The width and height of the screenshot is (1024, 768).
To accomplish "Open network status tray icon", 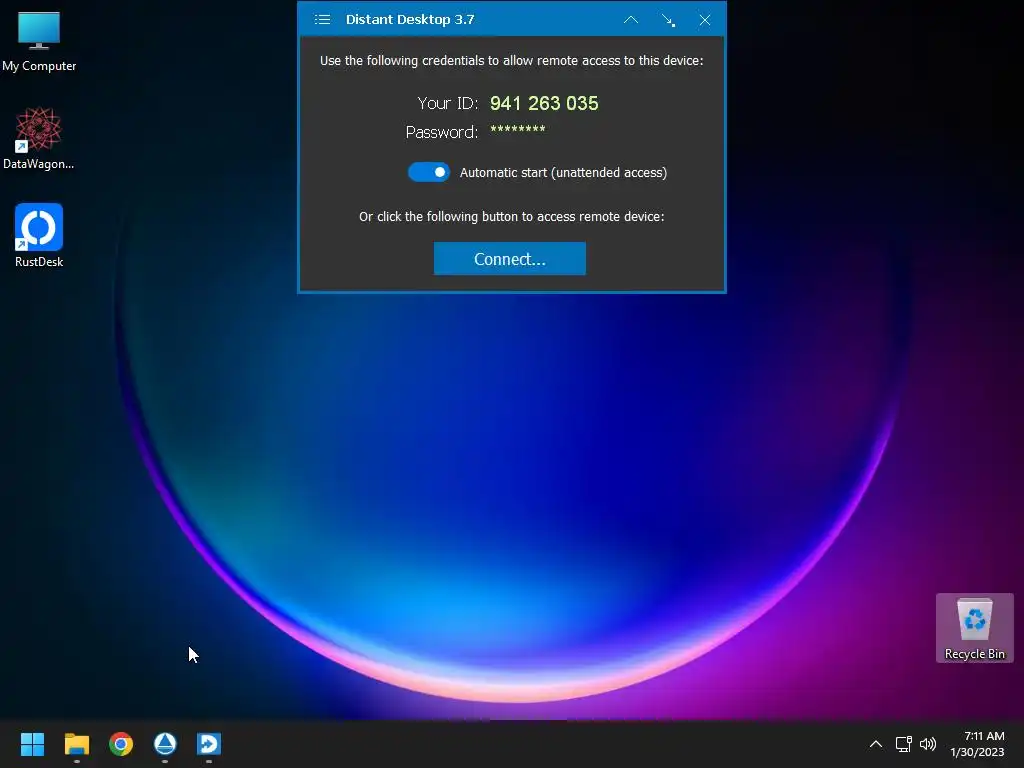I will click(x=904, y=744).
